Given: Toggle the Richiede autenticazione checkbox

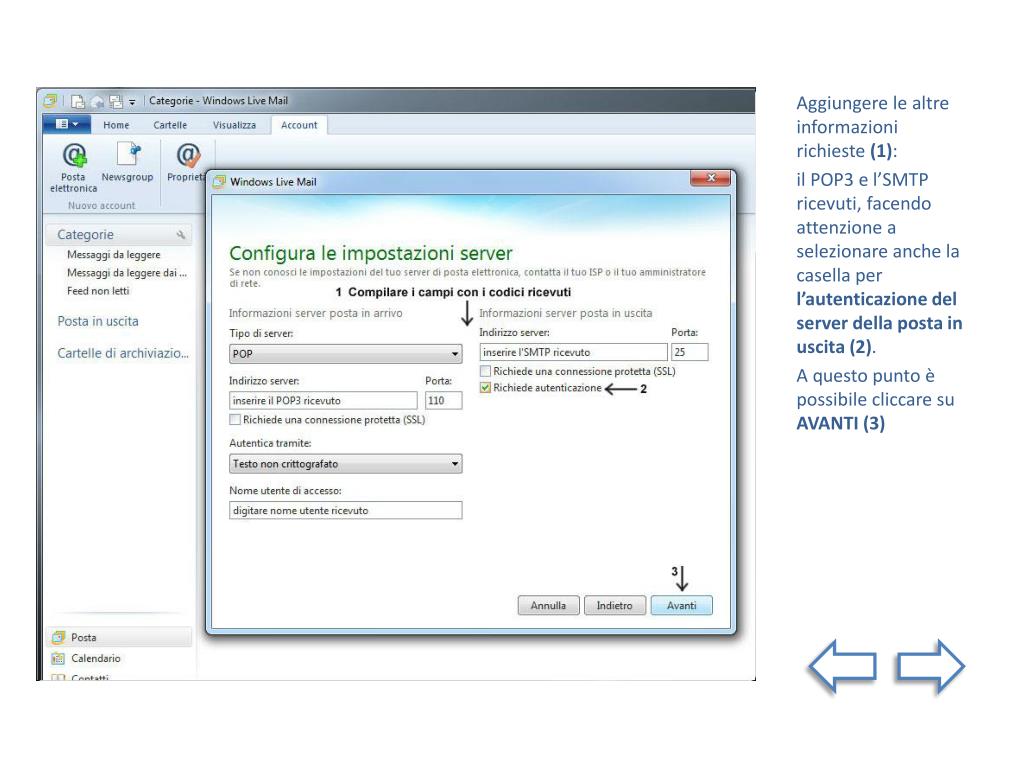Looking at the screenshot, I should (x=485, y=387).
